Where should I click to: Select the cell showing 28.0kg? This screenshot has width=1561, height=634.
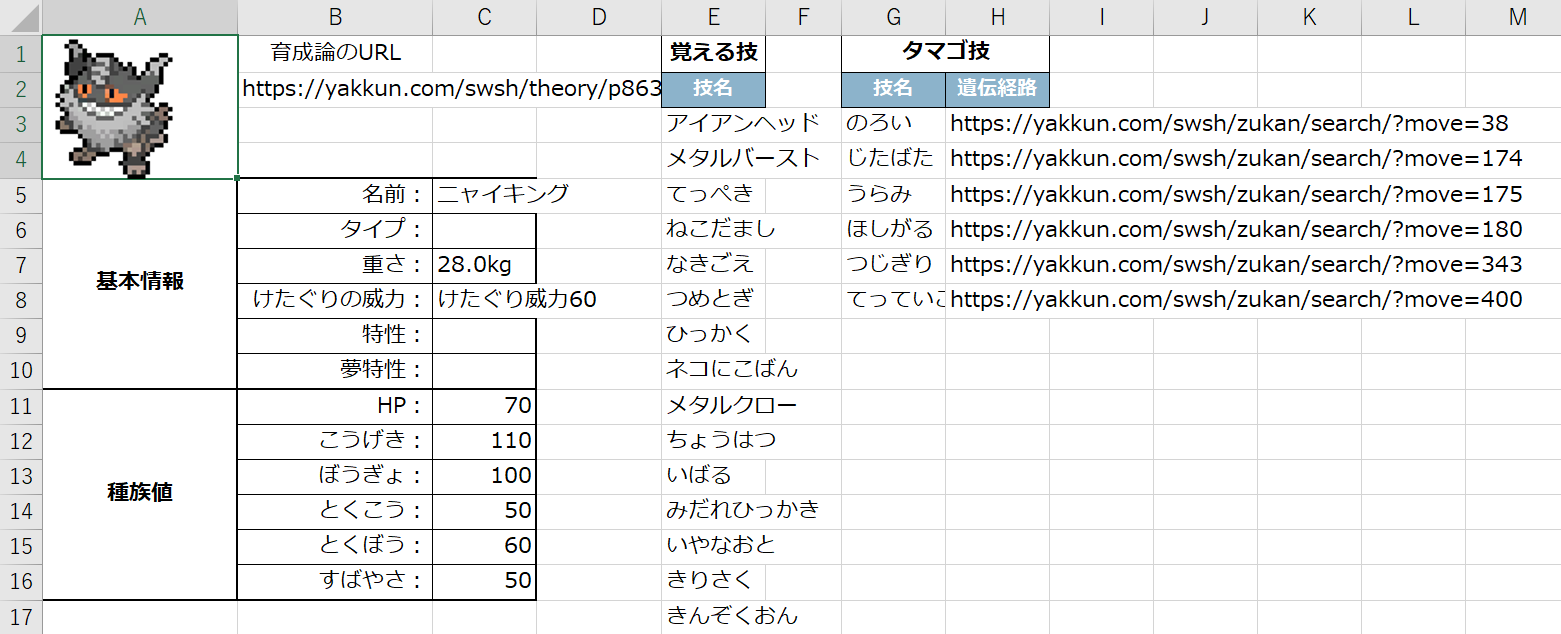(x=485, y=264)
